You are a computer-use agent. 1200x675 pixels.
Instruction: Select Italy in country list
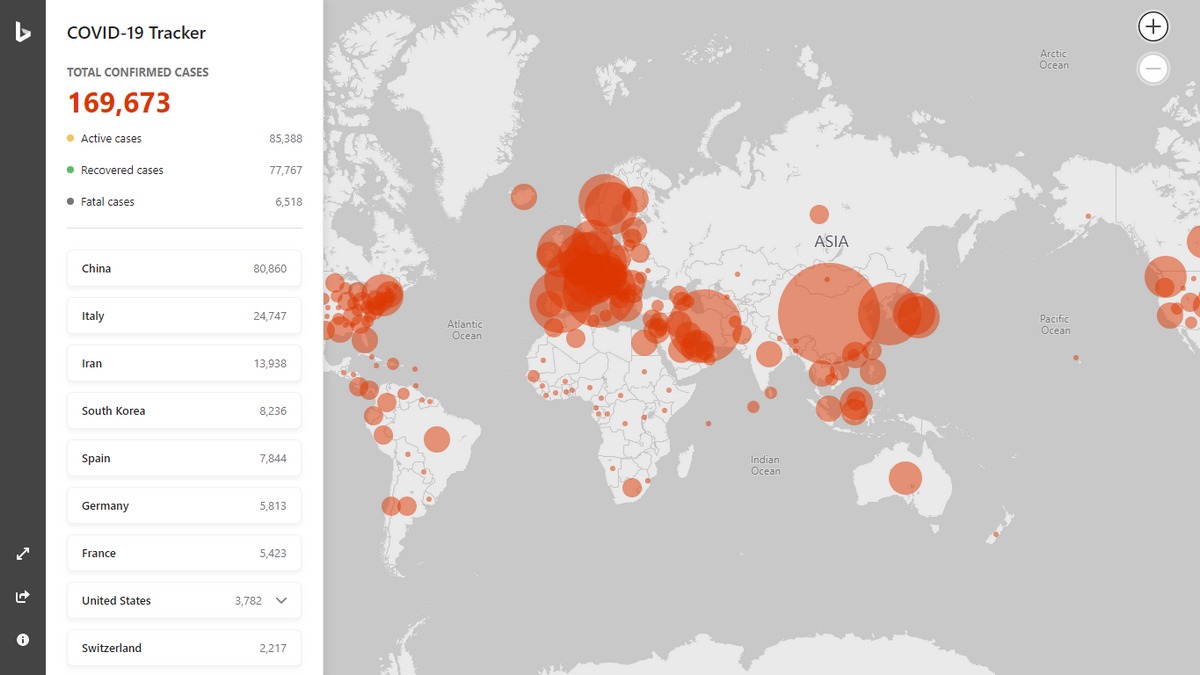(184, 316)
